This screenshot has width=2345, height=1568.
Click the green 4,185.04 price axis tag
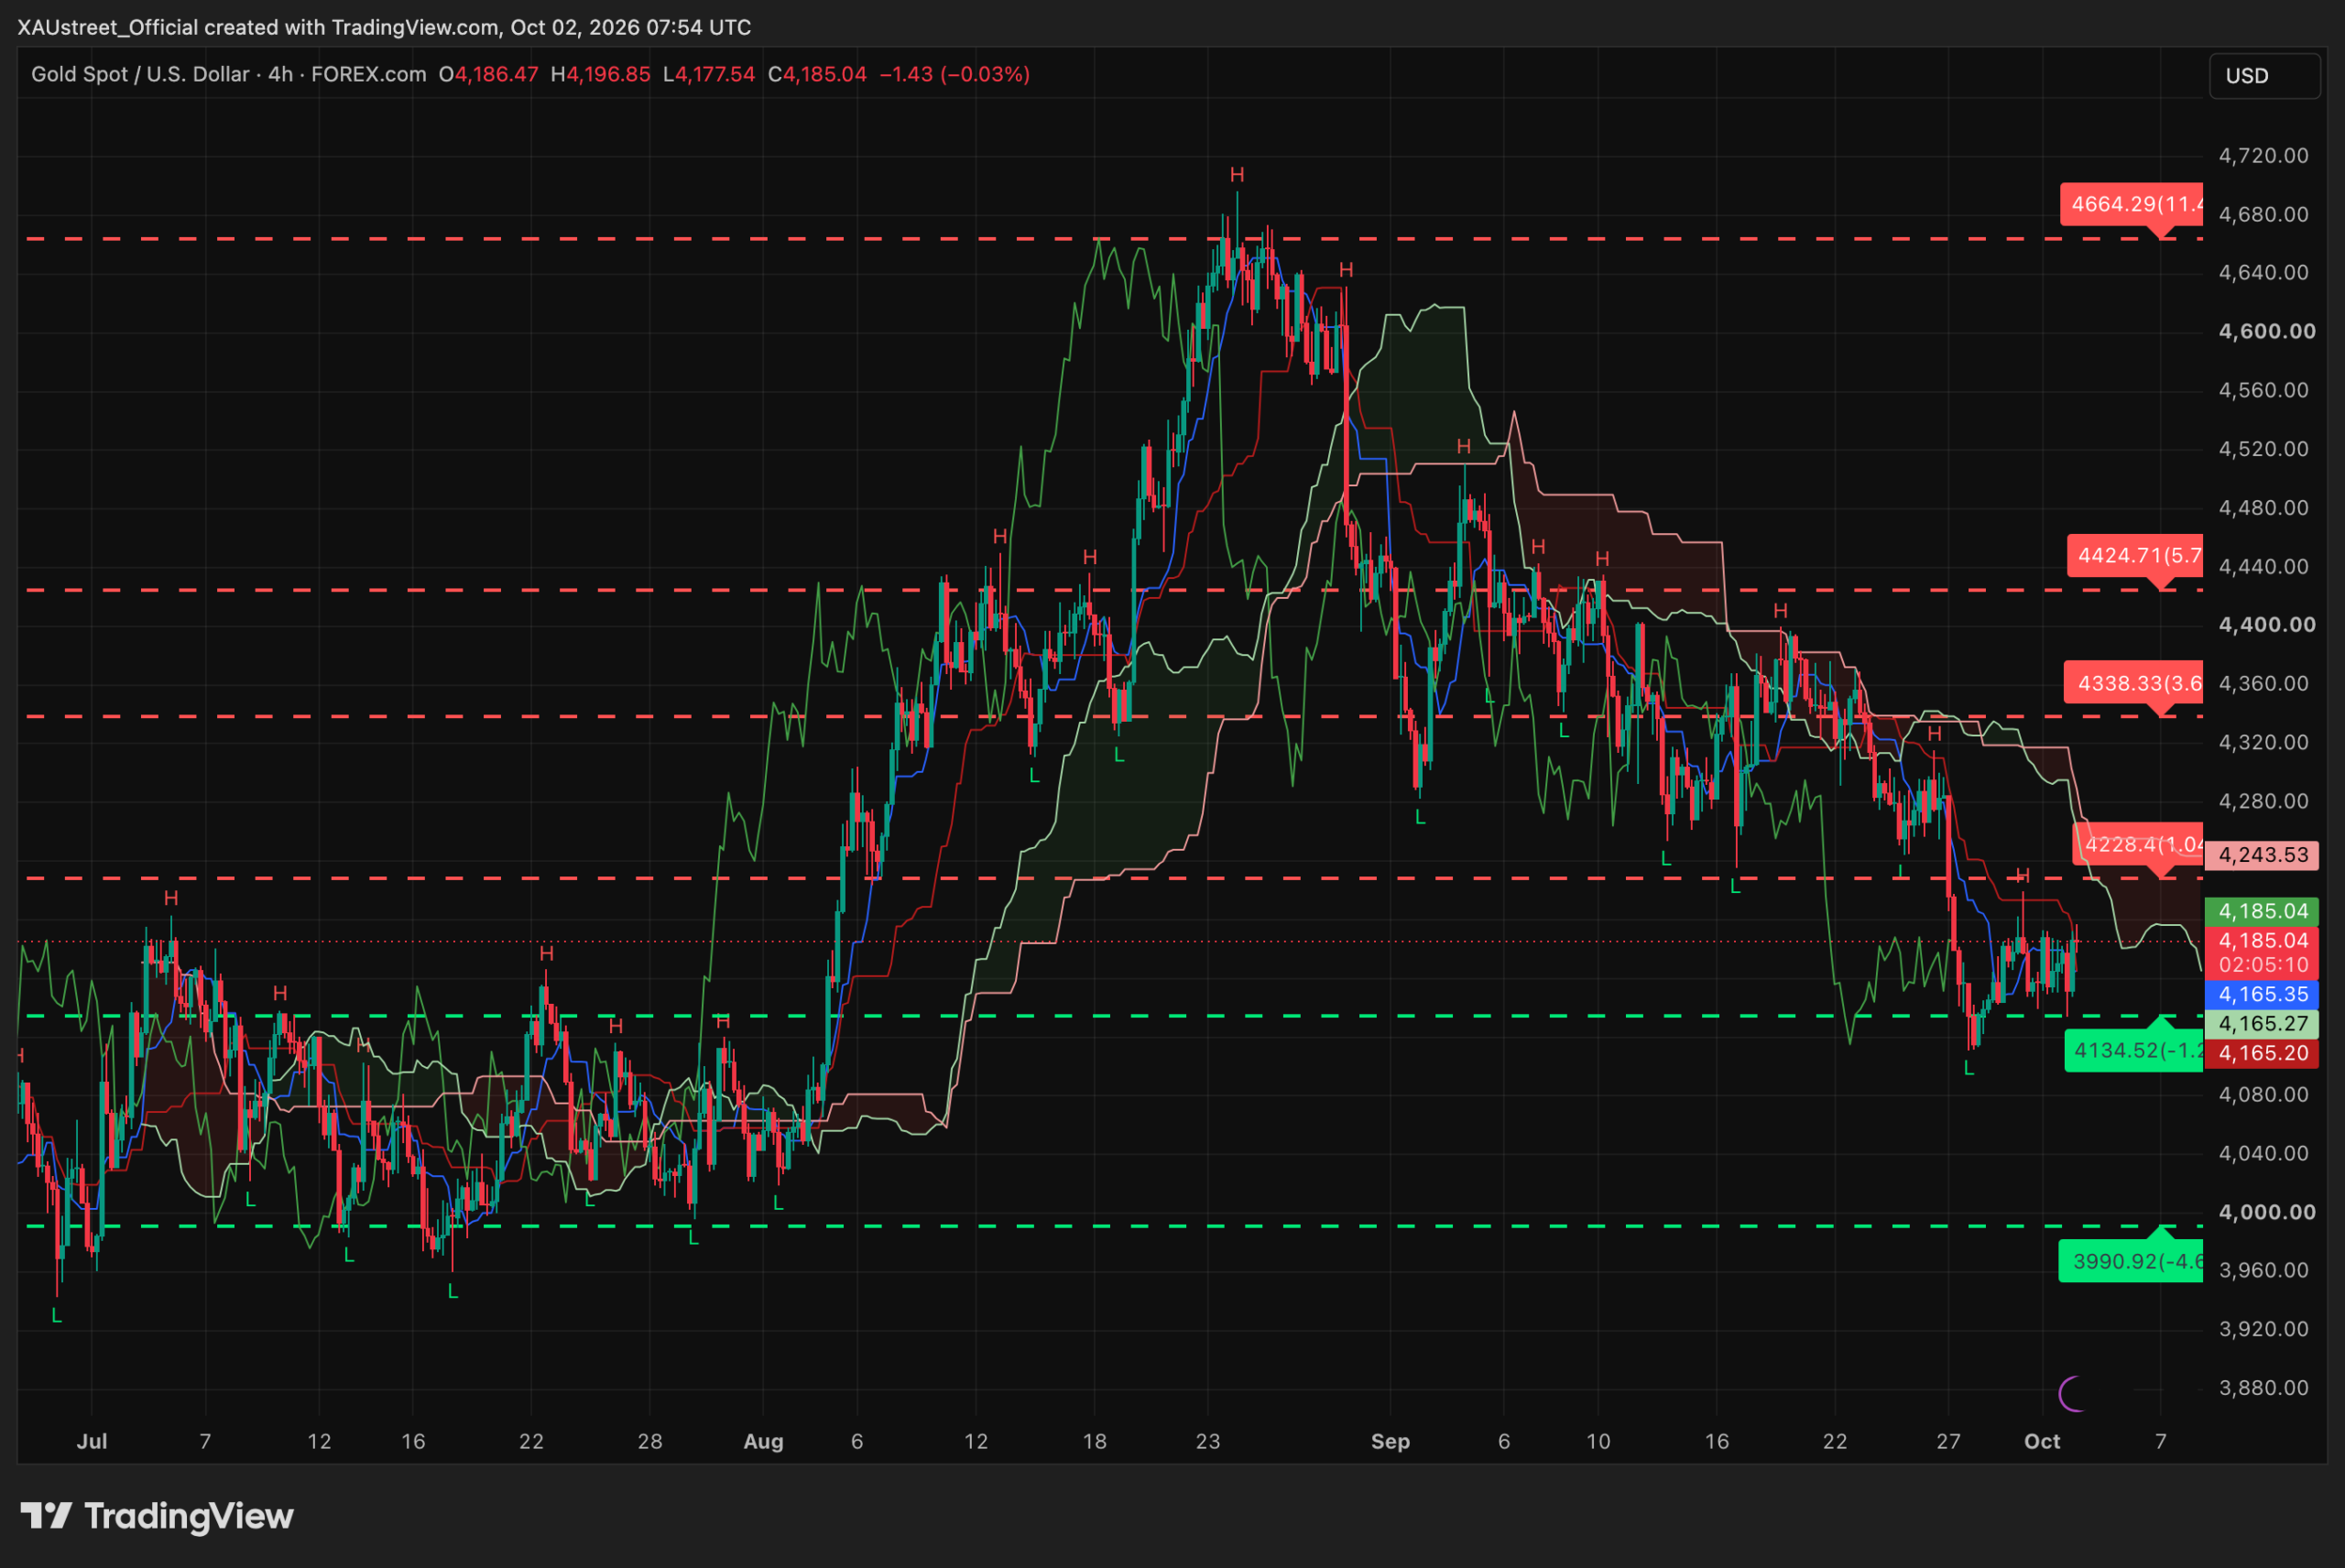click(2262, 911)
